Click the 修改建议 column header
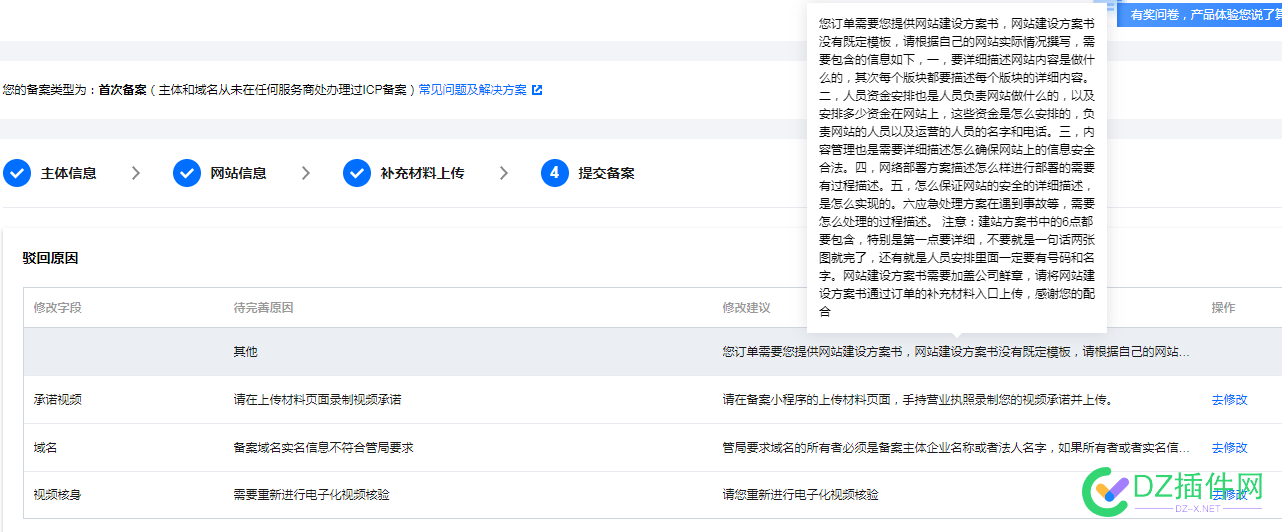The image size is (1282, 532). pyautogui.click(x=747, y=307)
